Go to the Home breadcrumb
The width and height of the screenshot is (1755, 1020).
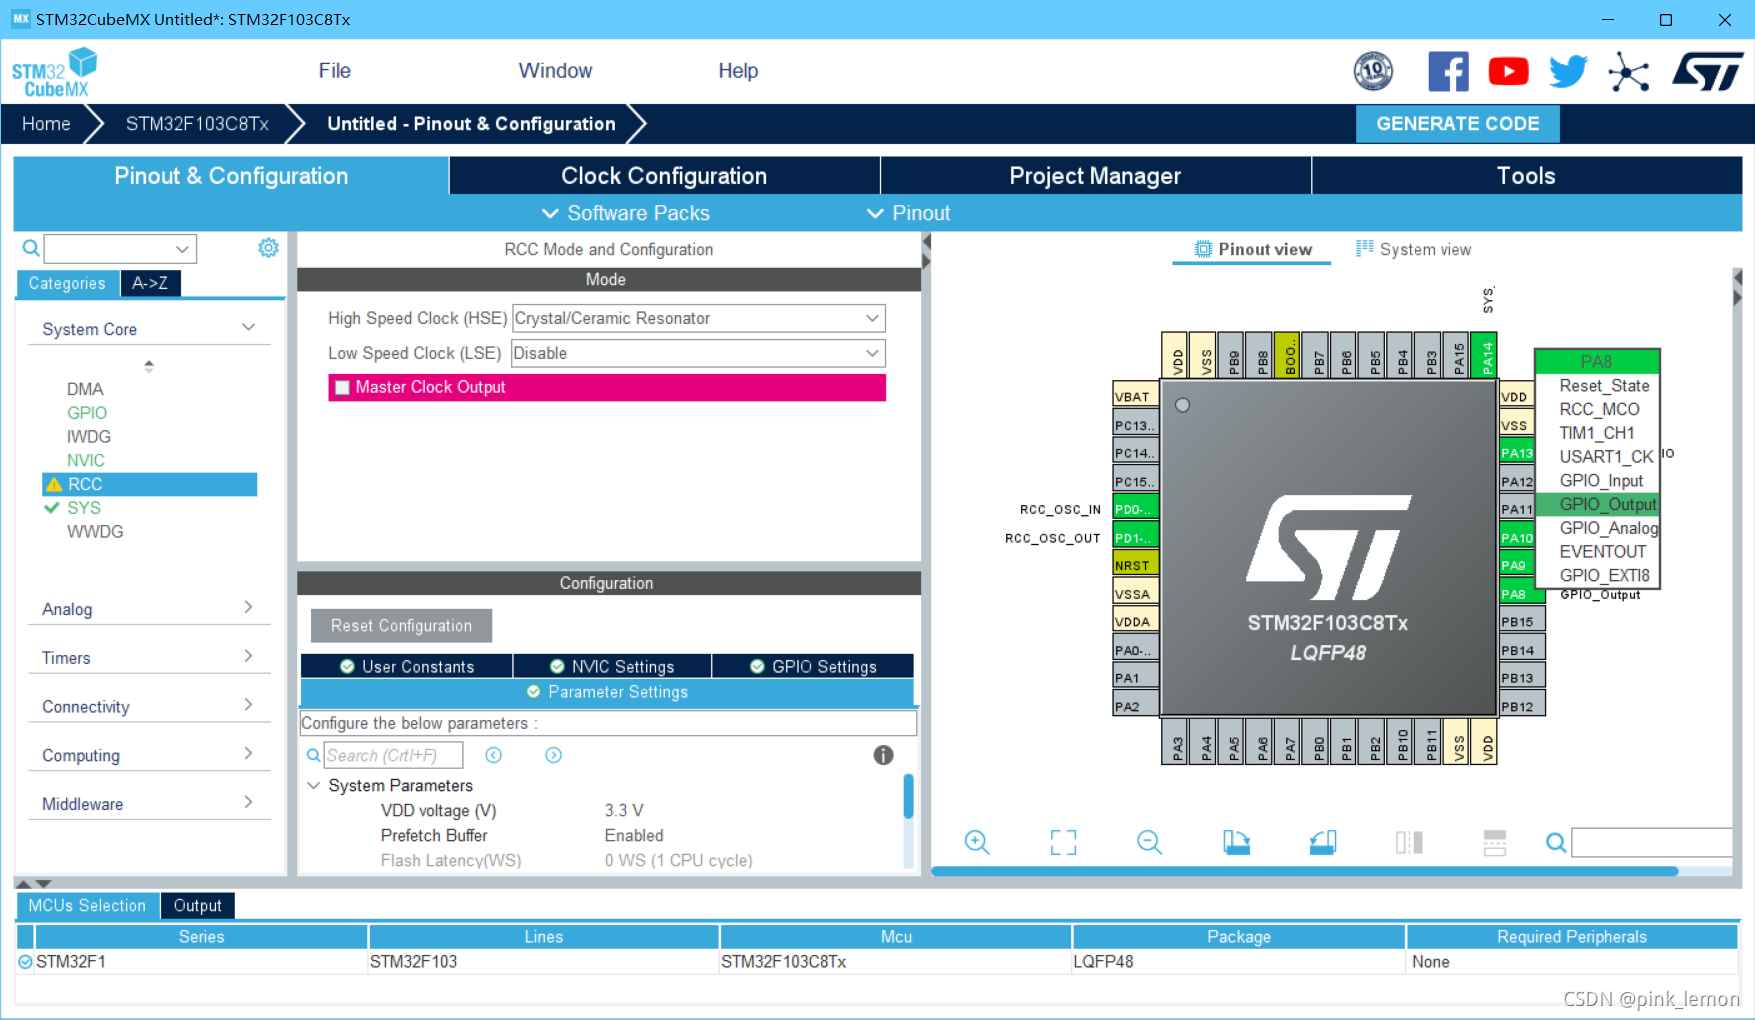46,124
